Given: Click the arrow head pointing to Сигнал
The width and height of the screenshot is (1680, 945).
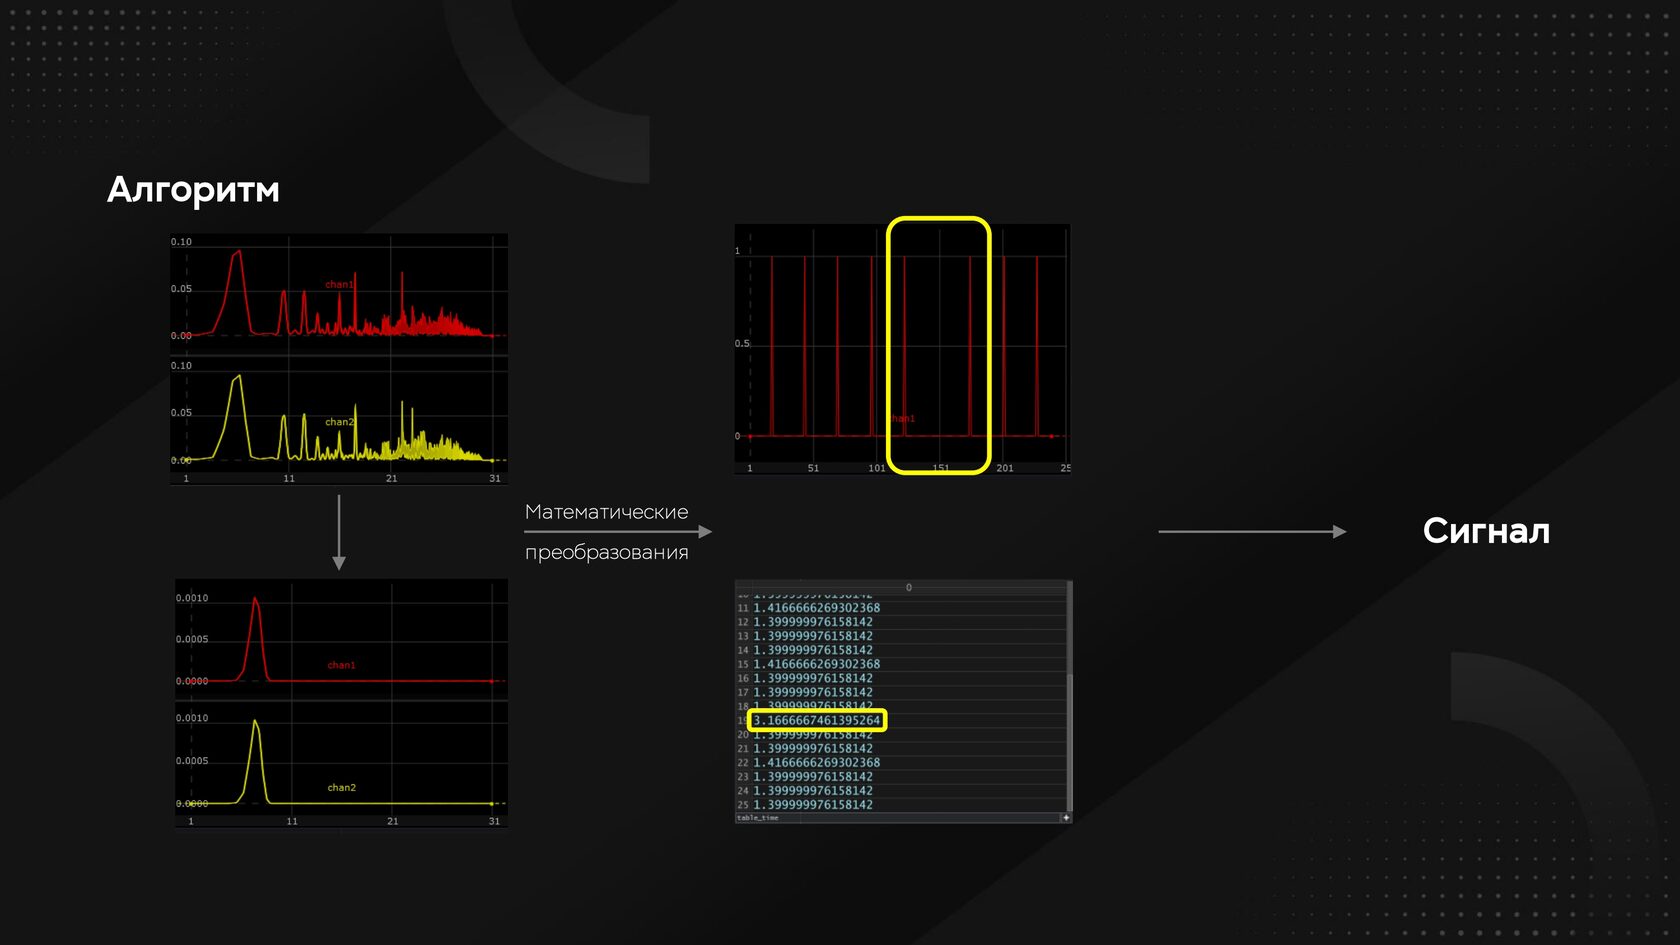Looking at the screenshot, I should tap(1340, 532).
